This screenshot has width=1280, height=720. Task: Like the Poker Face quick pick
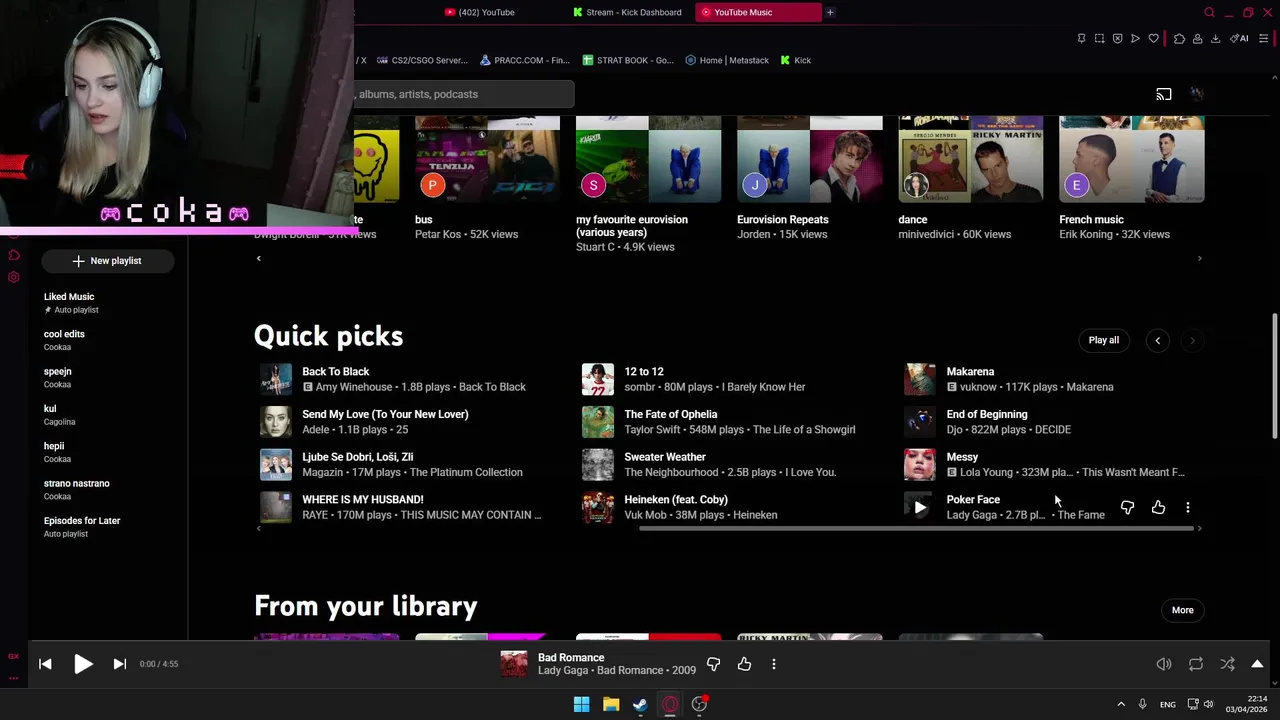[x=1158, y=508]
